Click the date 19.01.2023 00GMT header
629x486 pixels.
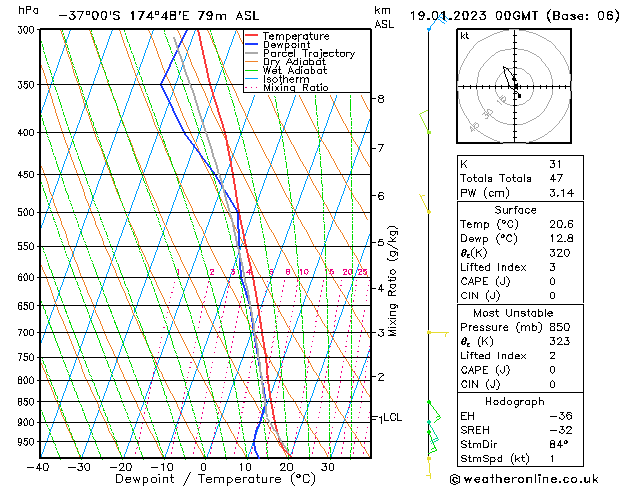[473, 16]
